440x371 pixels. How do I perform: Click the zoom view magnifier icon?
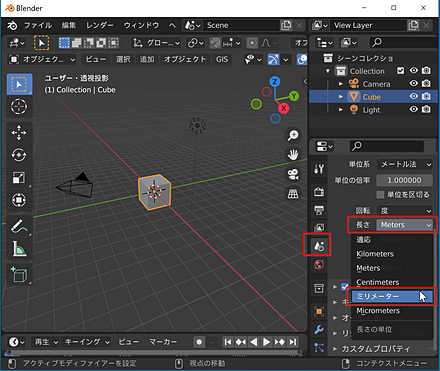pyautogui.click(x=293, y=135)
